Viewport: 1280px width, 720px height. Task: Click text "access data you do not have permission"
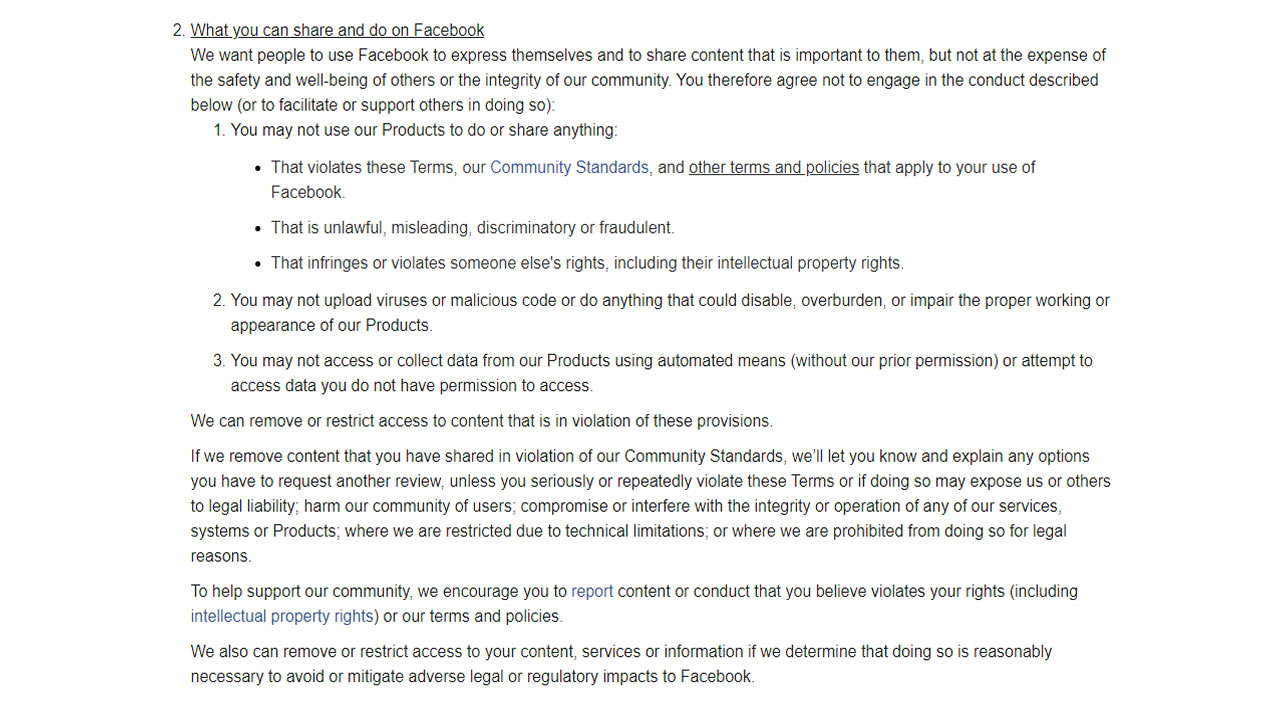coord(411,386)
